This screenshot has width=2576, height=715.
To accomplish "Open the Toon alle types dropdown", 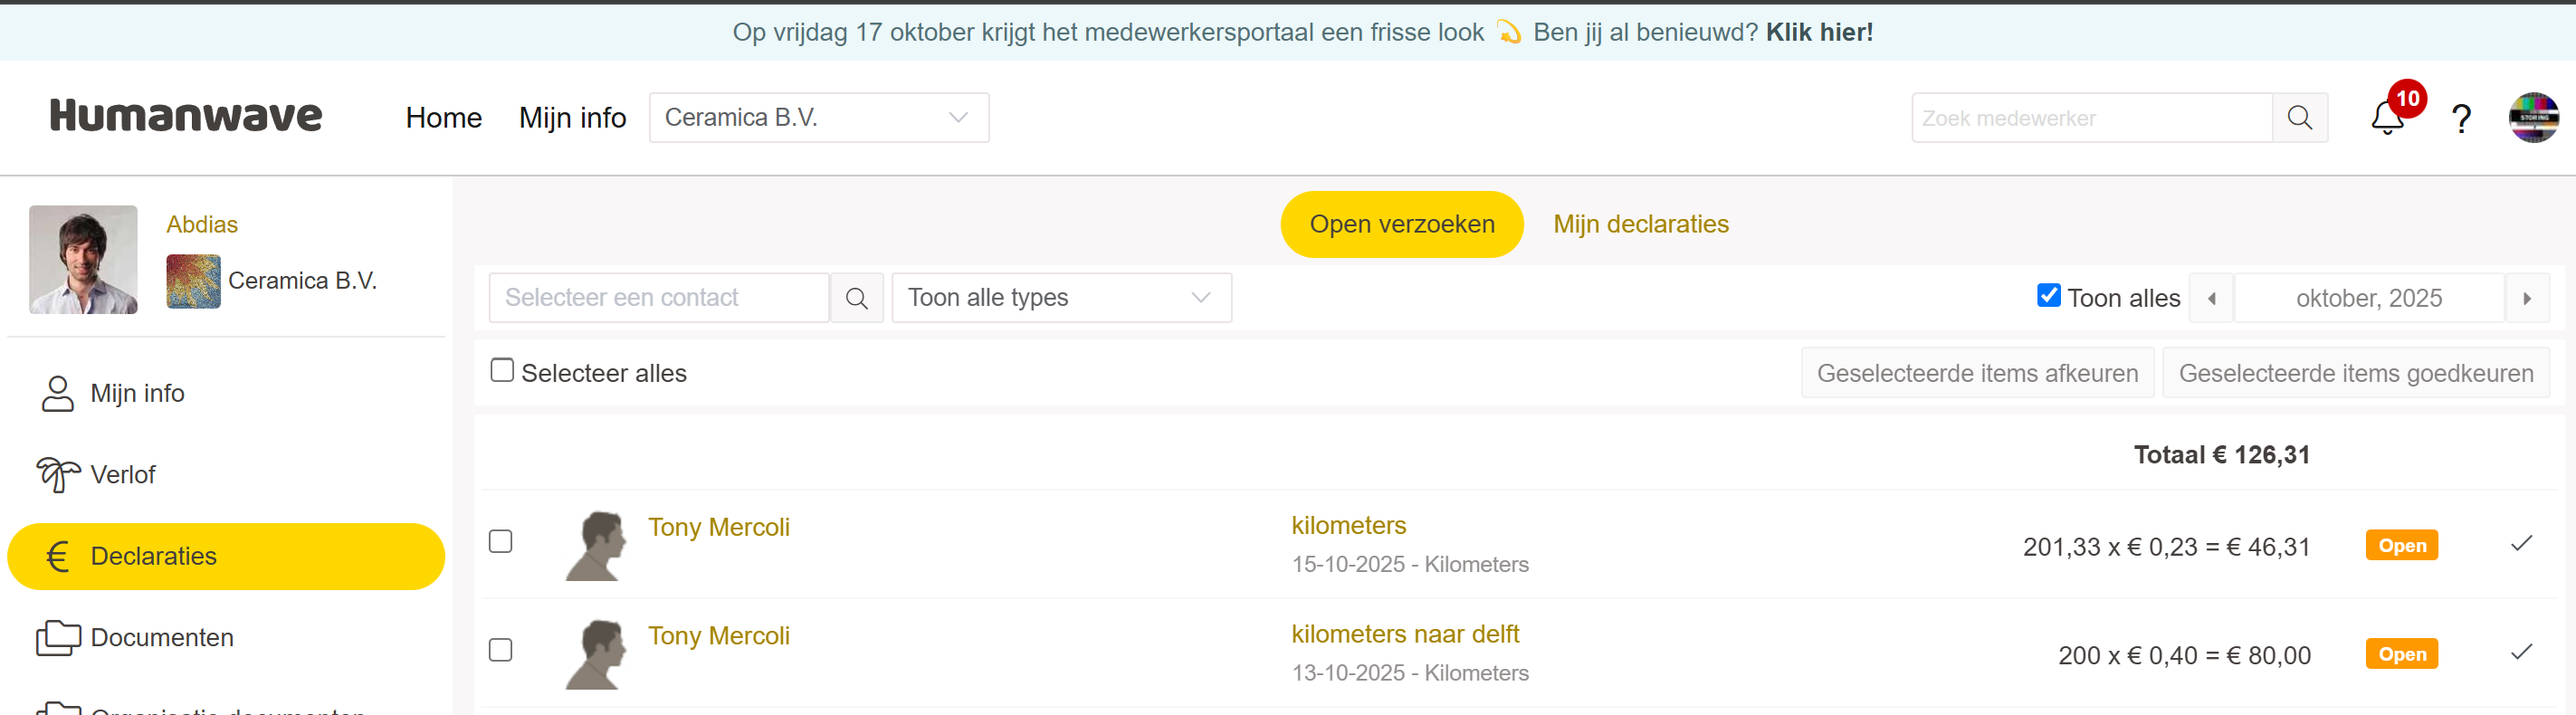I will (1060, 298).
